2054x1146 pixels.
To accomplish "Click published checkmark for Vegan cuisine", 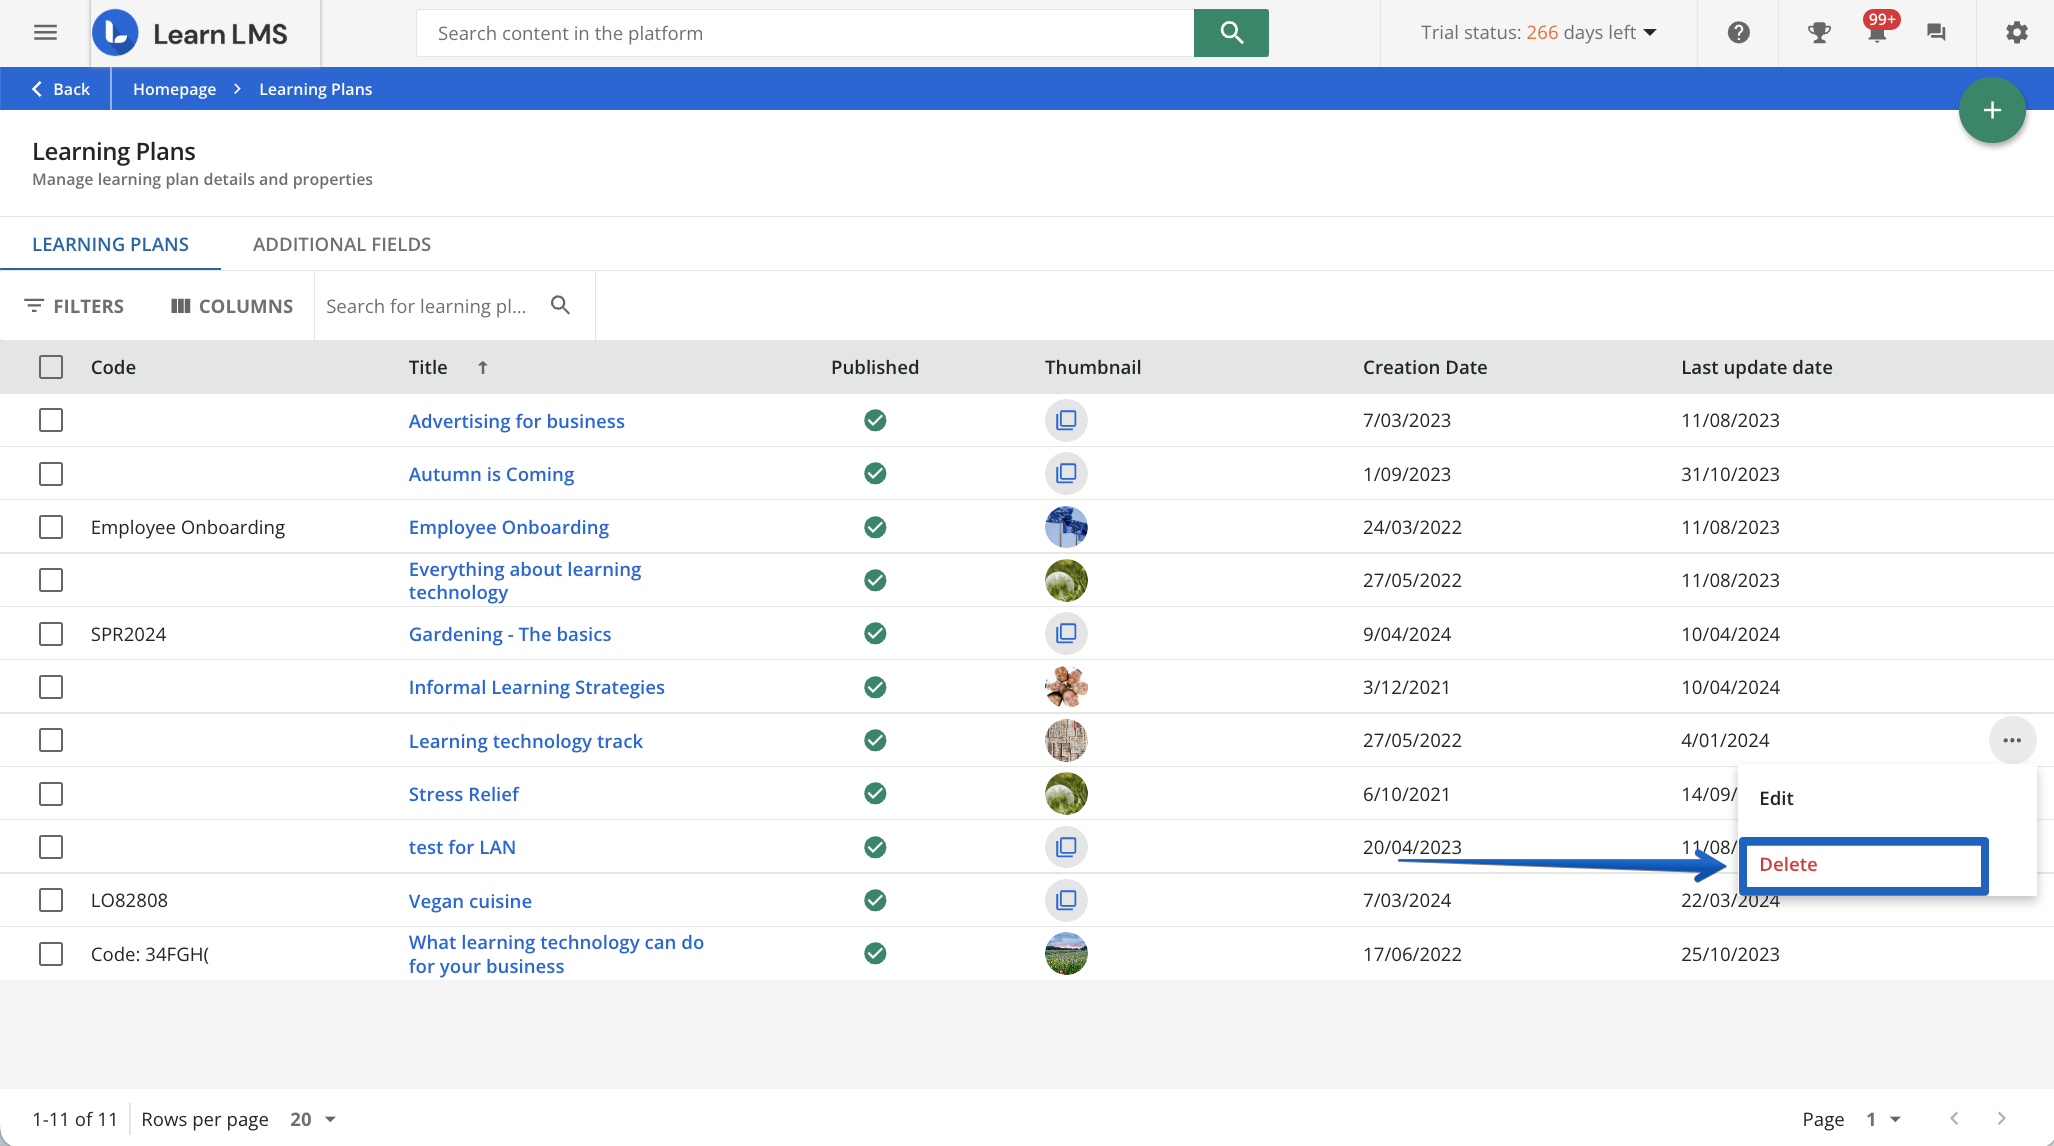I will (x=875, y=900).
